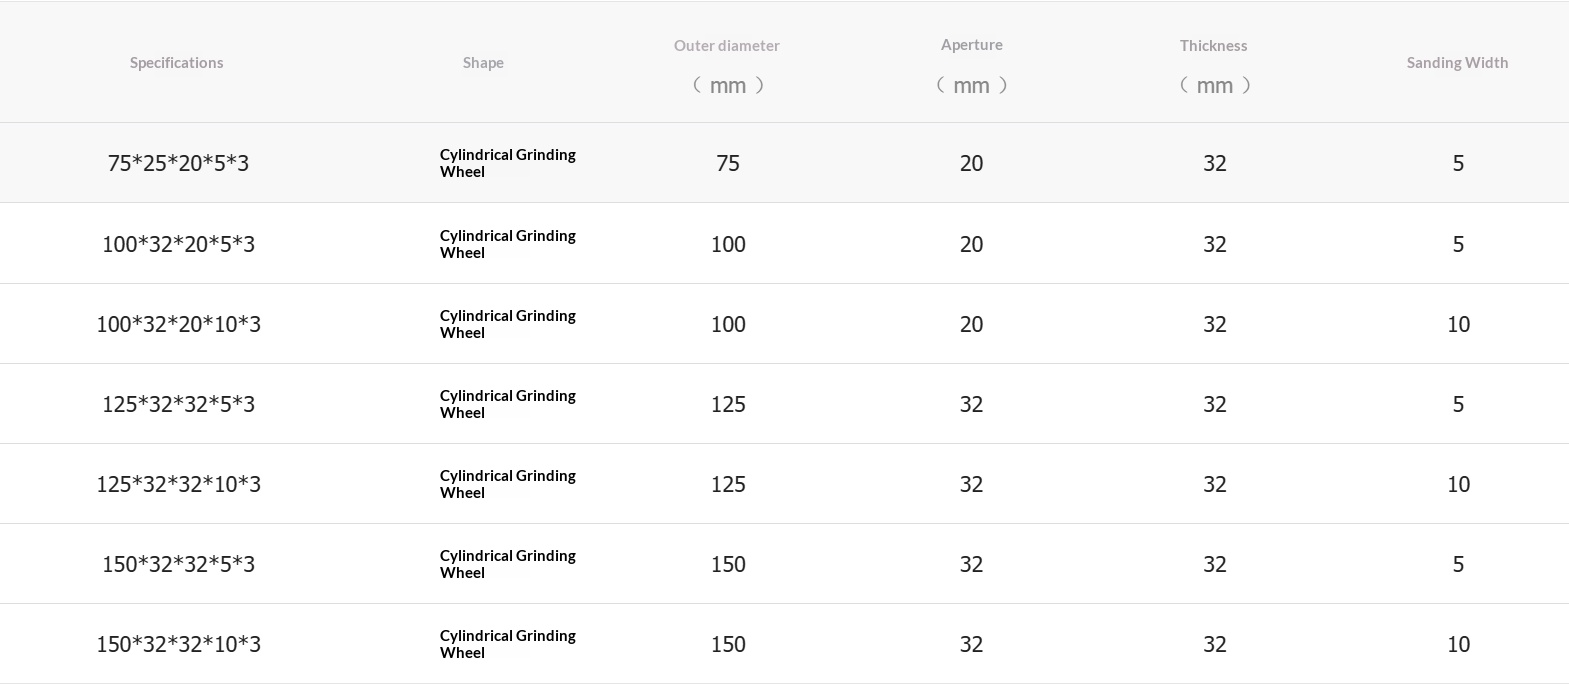Select the 100*32*20*5*3 specification cell
This screenshot has width=1569, height=685.
pyautogui.click(x=178, y=244)
